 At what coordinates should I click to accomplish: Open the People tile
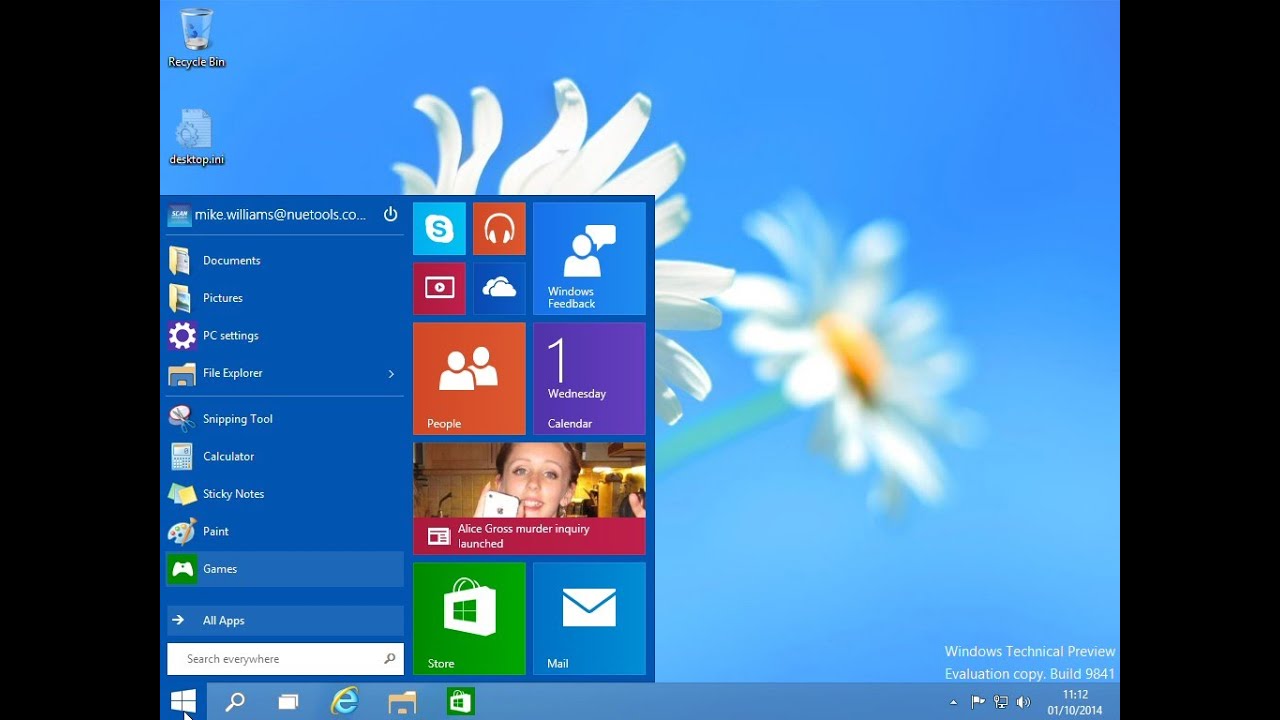pos(469,379)
